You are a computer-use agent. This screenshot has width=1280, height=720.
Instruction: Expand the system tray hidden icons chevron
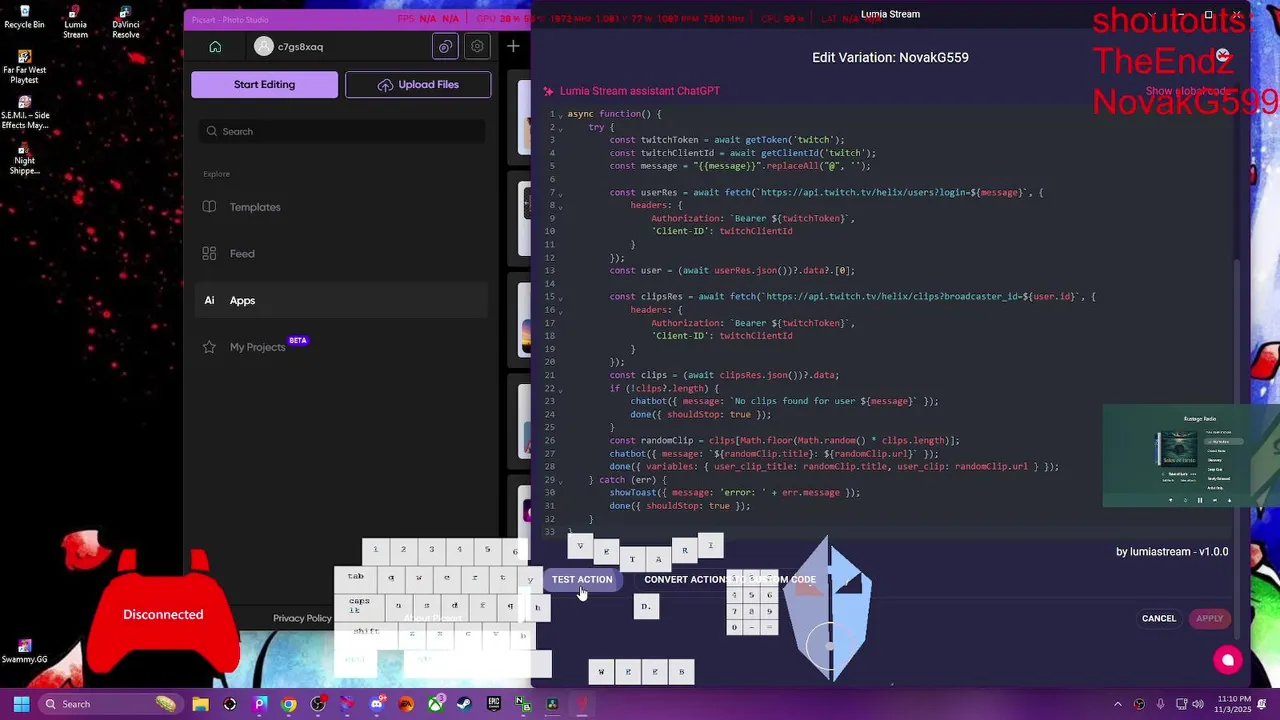point(1118,704)
